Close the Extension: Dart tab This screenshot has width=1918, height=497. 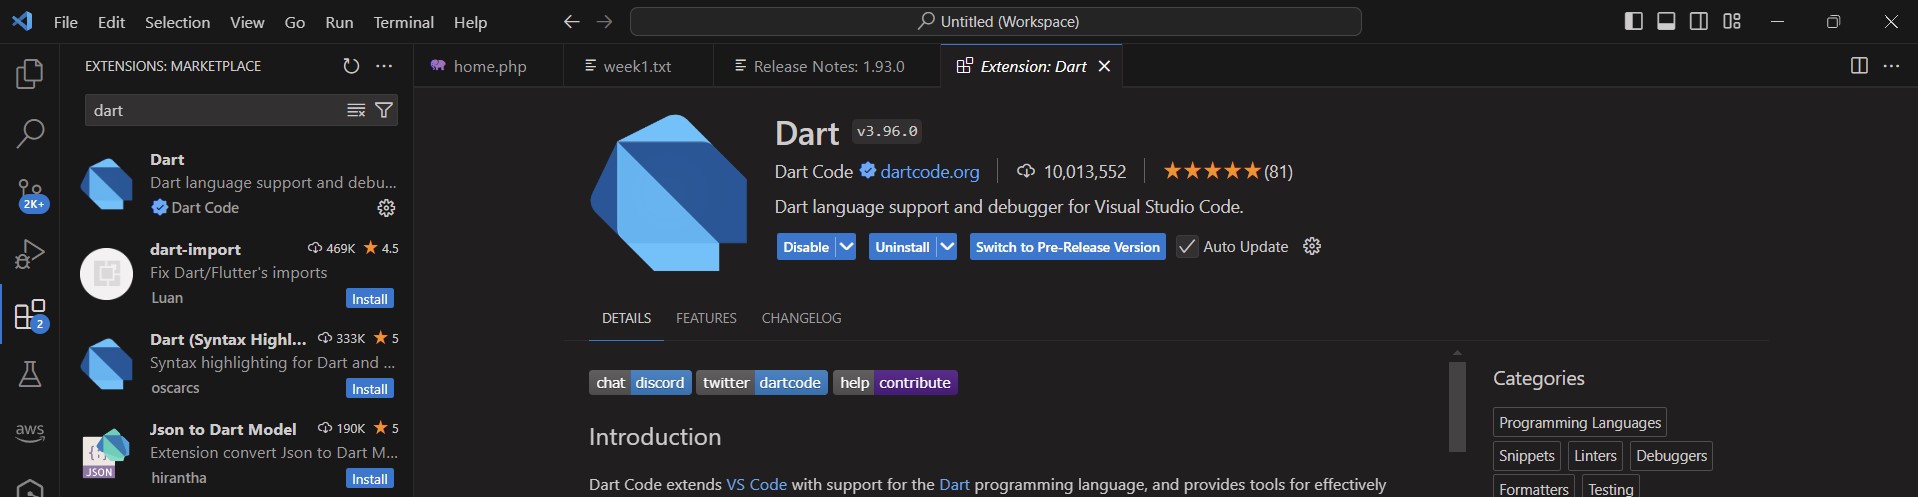click(1104, 66)
